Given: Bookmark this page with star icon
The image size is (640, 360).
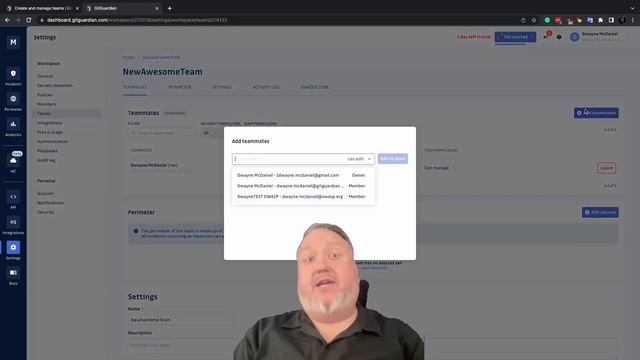Looking at the screenshot, I should [x=534, y=20].
